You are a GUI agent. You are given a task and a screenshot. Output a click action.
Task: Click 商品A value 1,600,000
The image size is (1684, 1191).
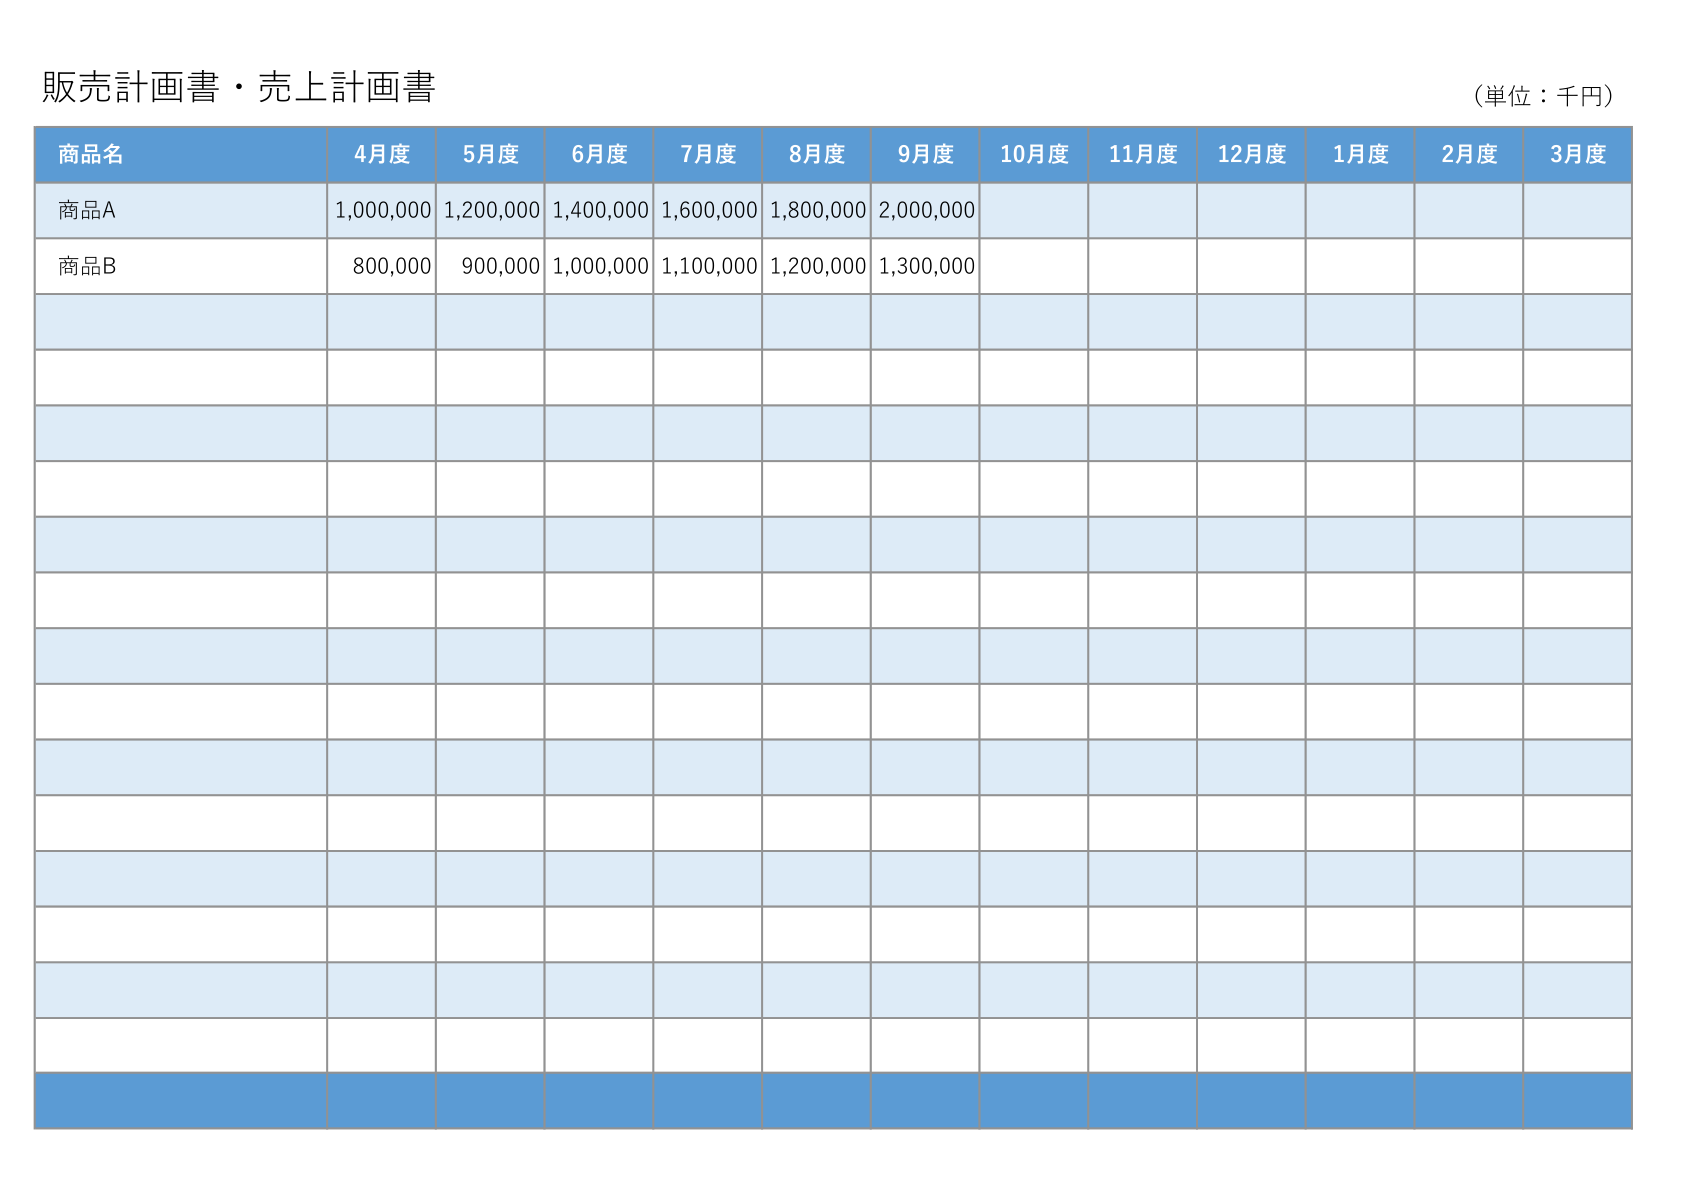(709, 210)
